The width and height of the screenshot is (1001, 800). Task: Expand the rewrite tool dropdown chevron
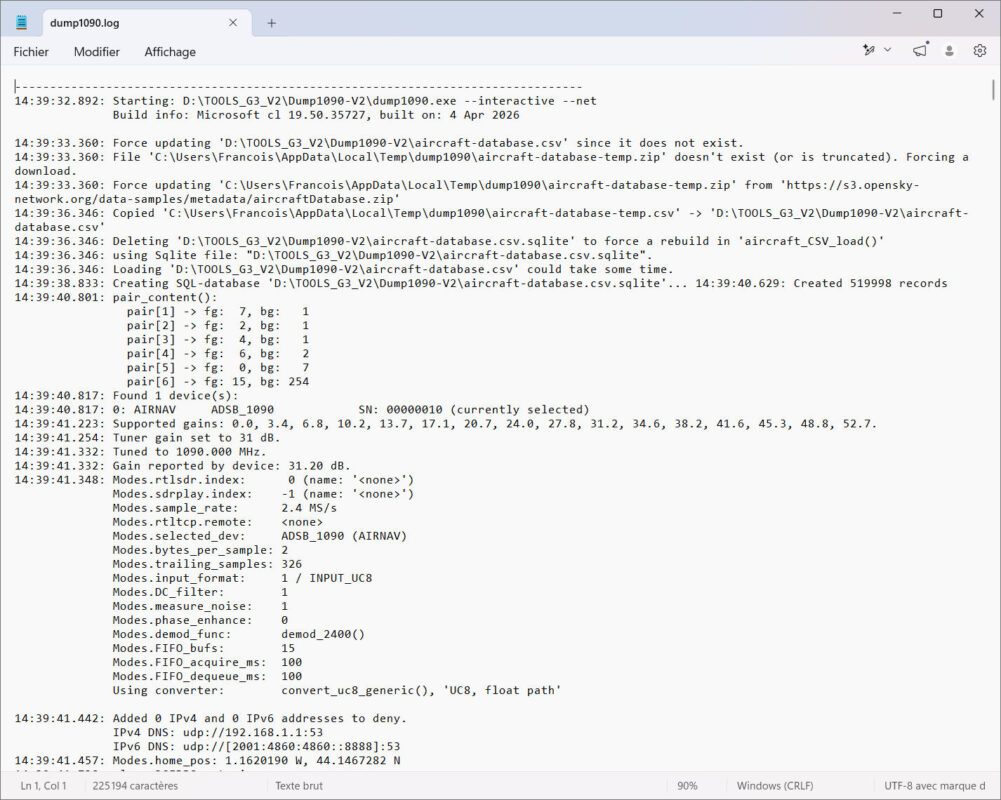887,50
